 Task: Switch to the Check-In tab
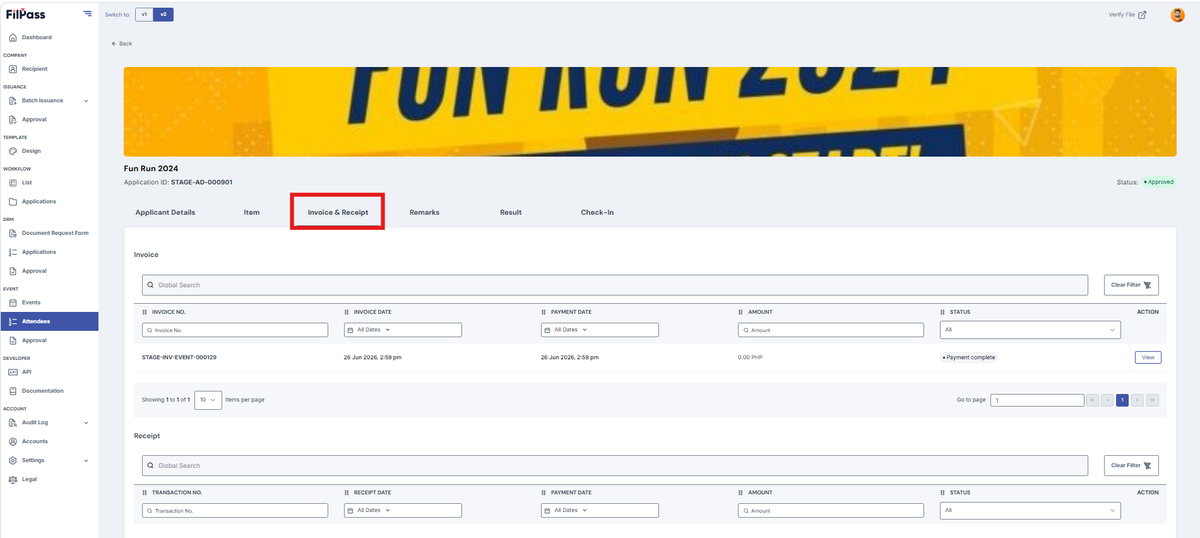tap(597, 212)
